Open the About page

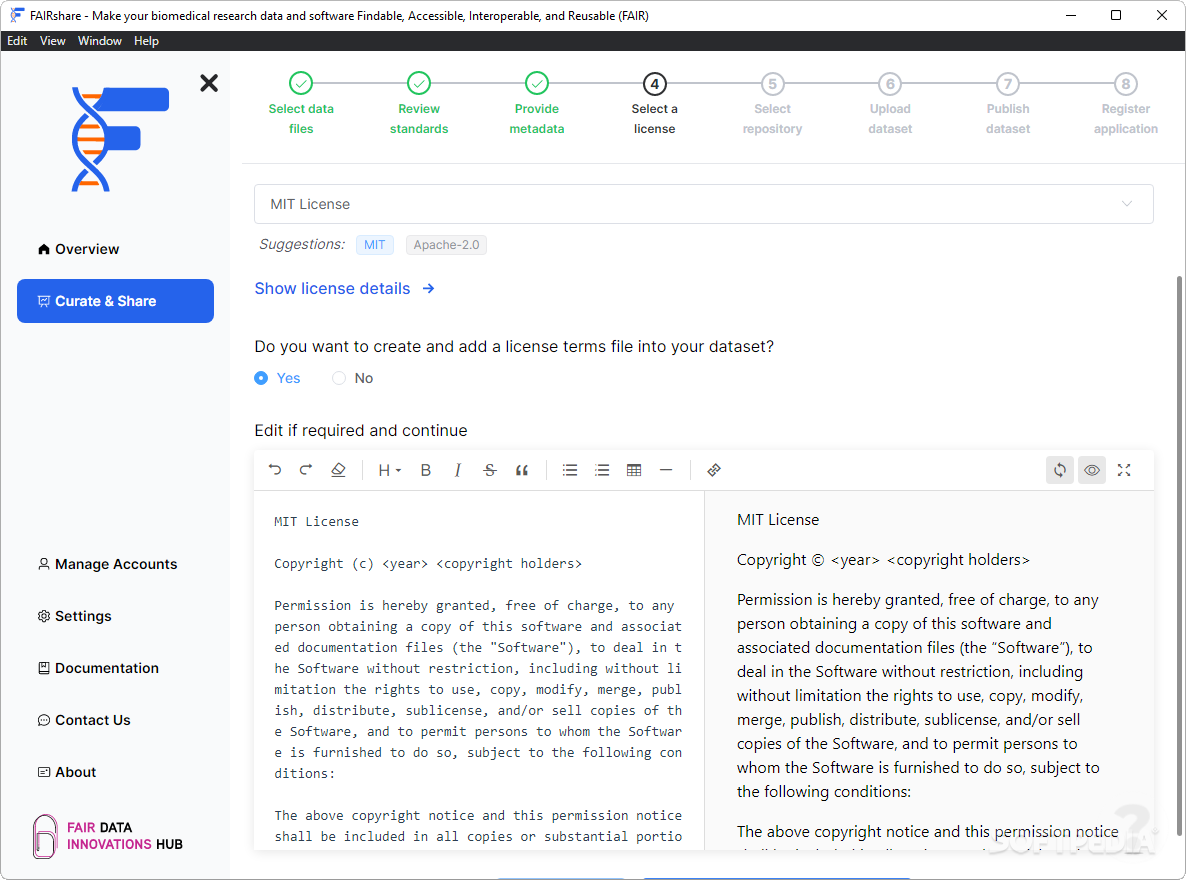pos(67,772)
